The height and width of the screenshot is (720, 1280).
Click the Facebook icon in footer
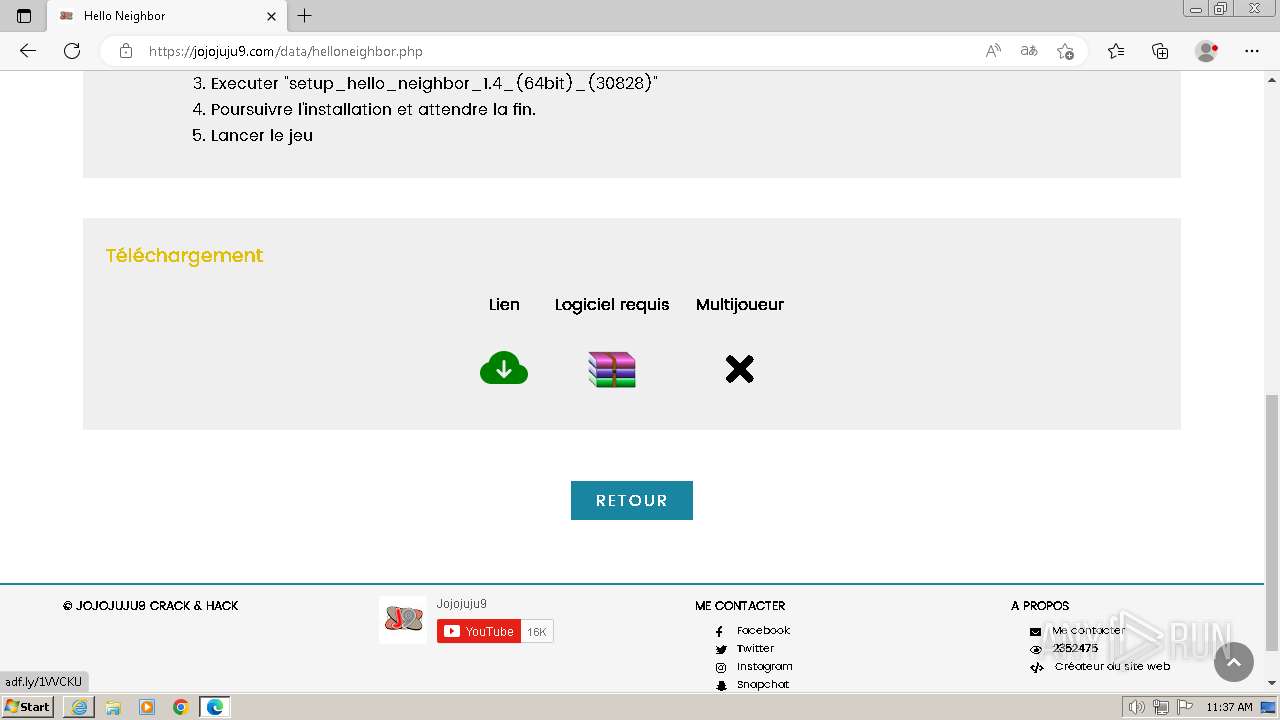pyautogui.click(x=720, y=631)
